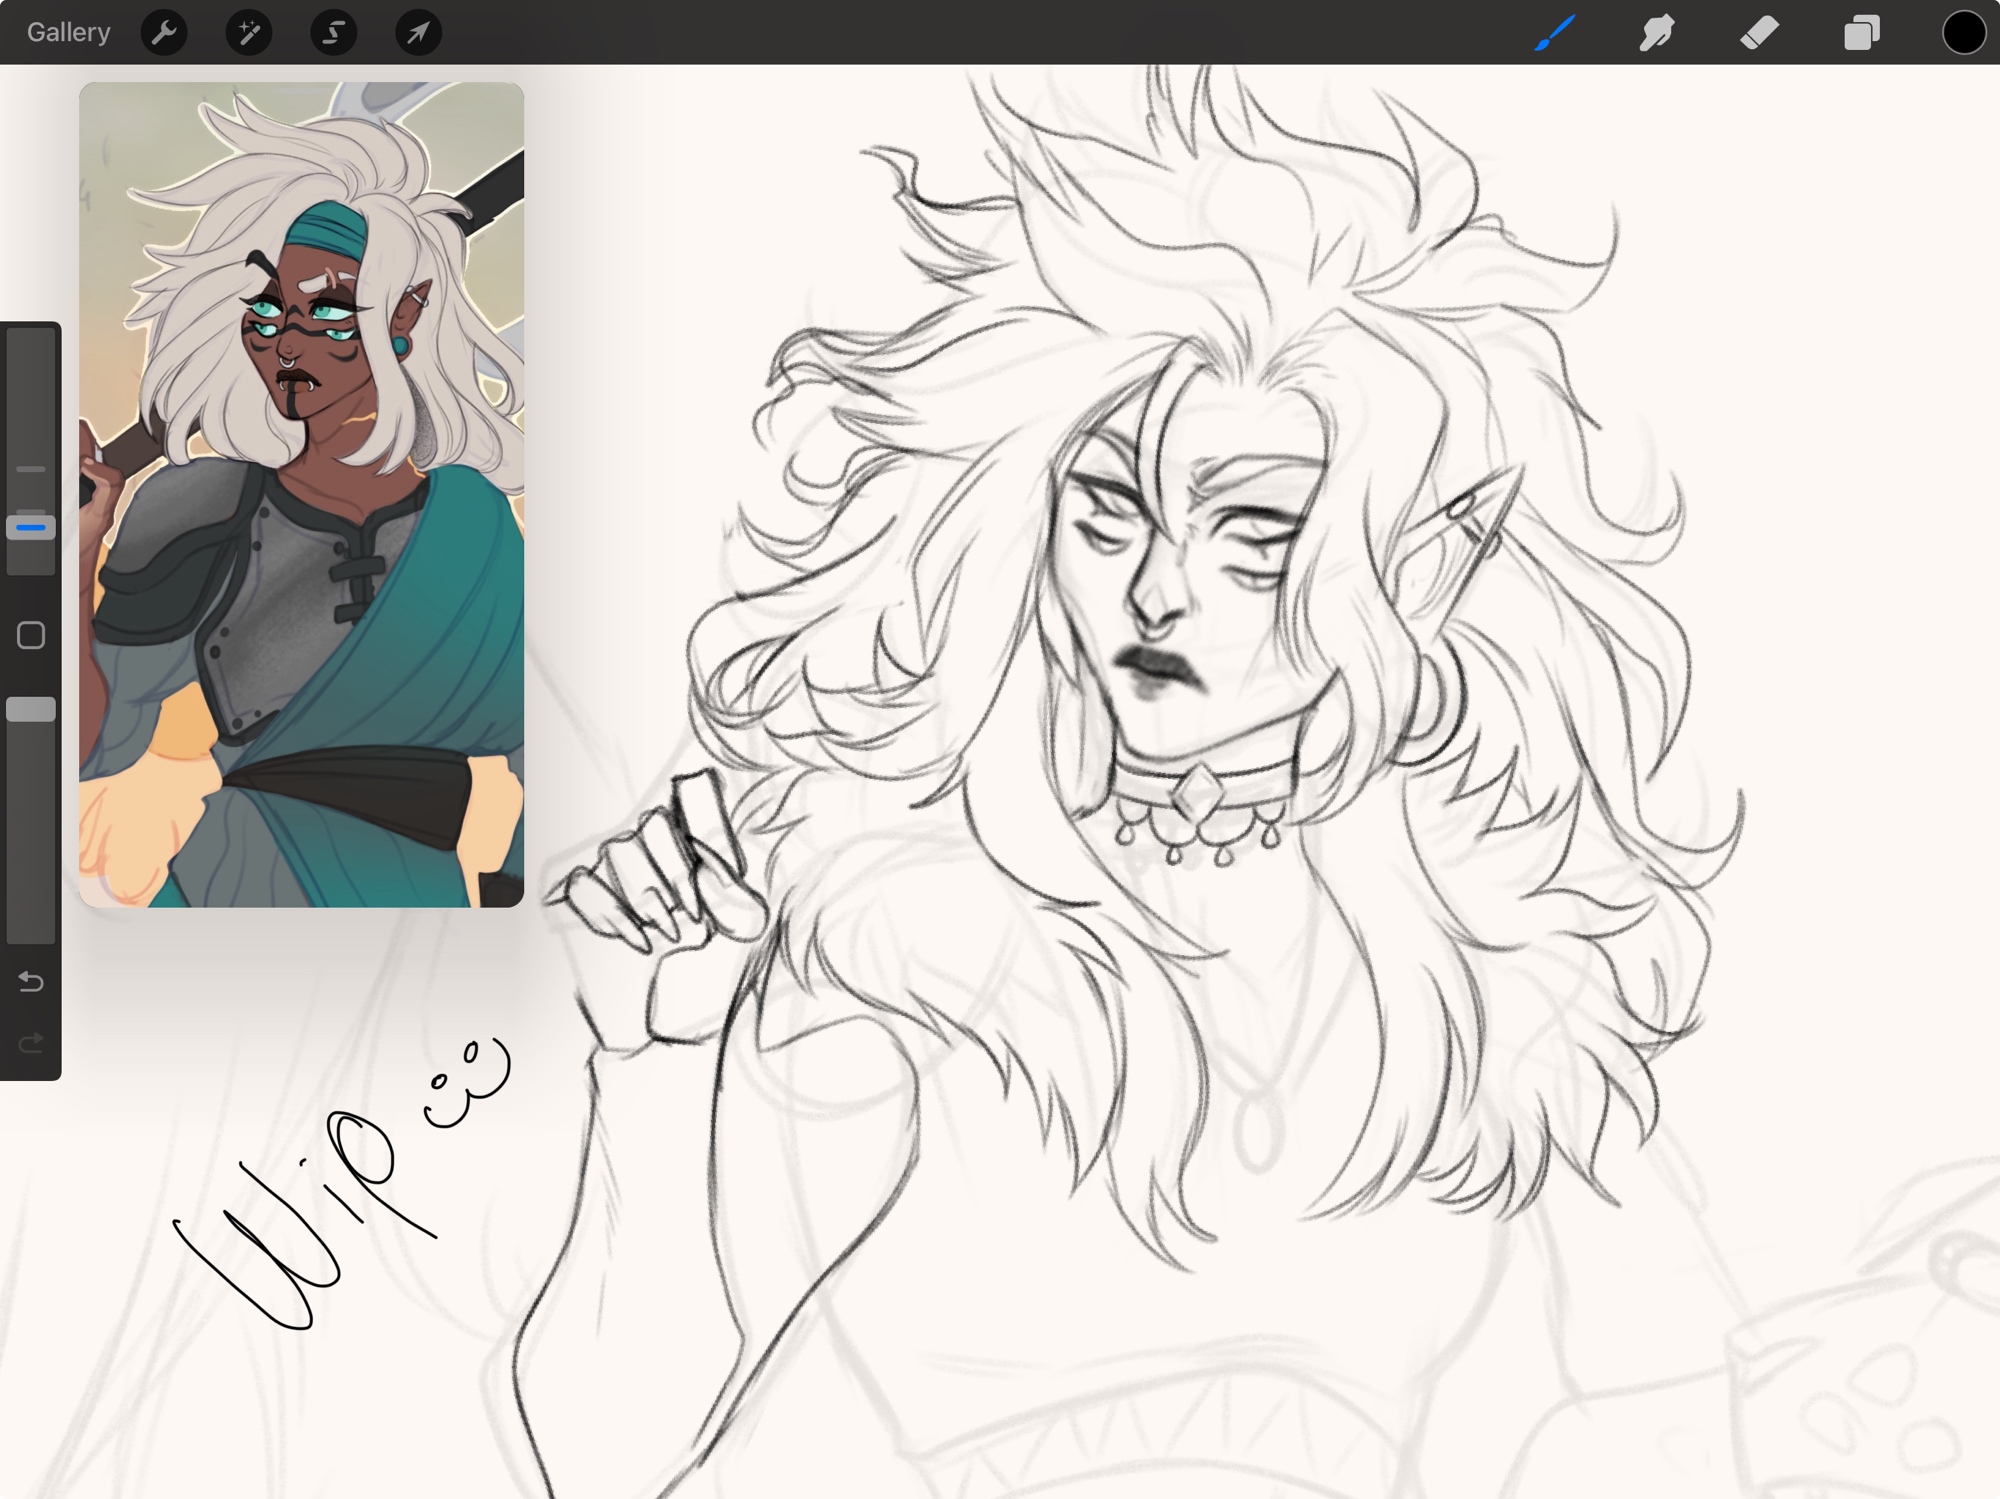The image size is (2000, 1499).
Task: Tap the colored reference image window
Action: point(301,500)
